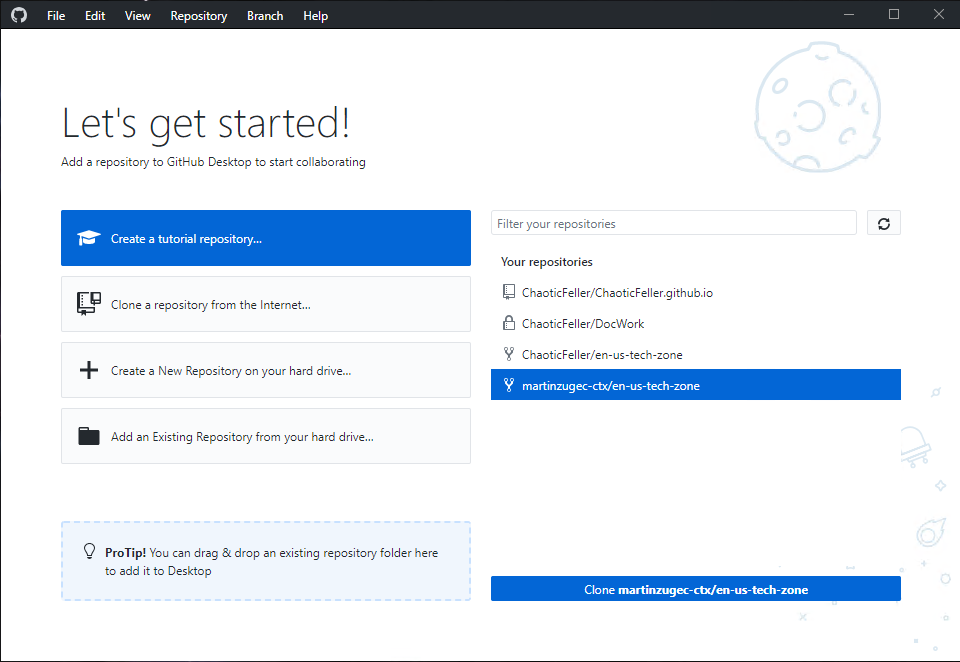
Task: Create a New Repository on your hard drive
Action: coord(265,369)
